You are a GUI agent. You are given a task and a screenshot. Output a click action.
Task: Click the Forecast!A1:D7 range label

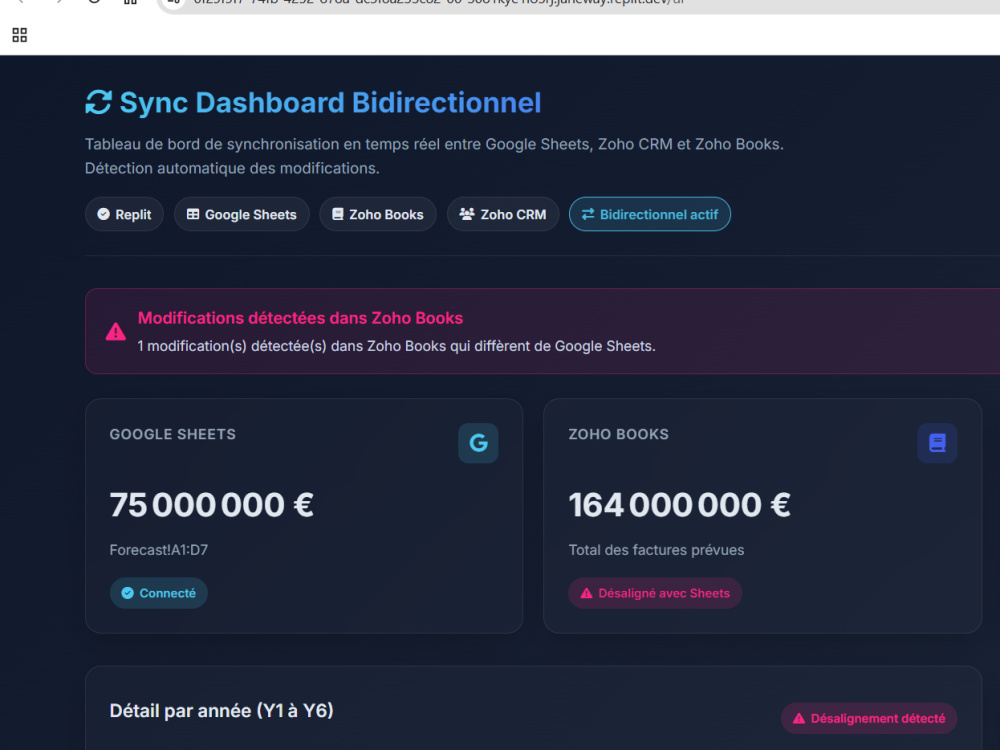159,550
